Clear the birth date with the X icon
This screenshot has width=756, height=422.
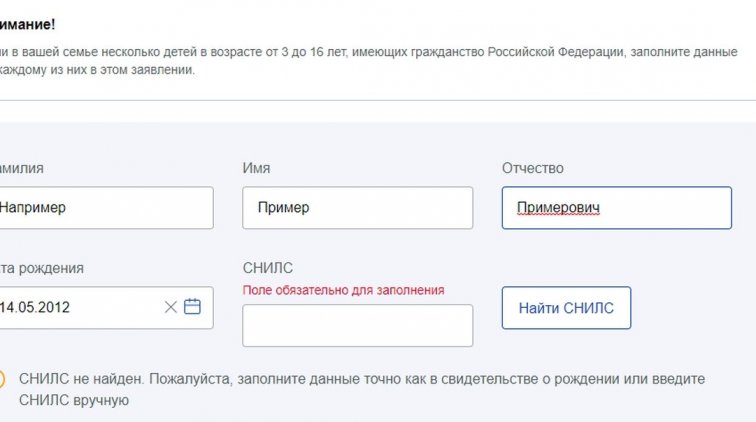(x=171, y=307)
